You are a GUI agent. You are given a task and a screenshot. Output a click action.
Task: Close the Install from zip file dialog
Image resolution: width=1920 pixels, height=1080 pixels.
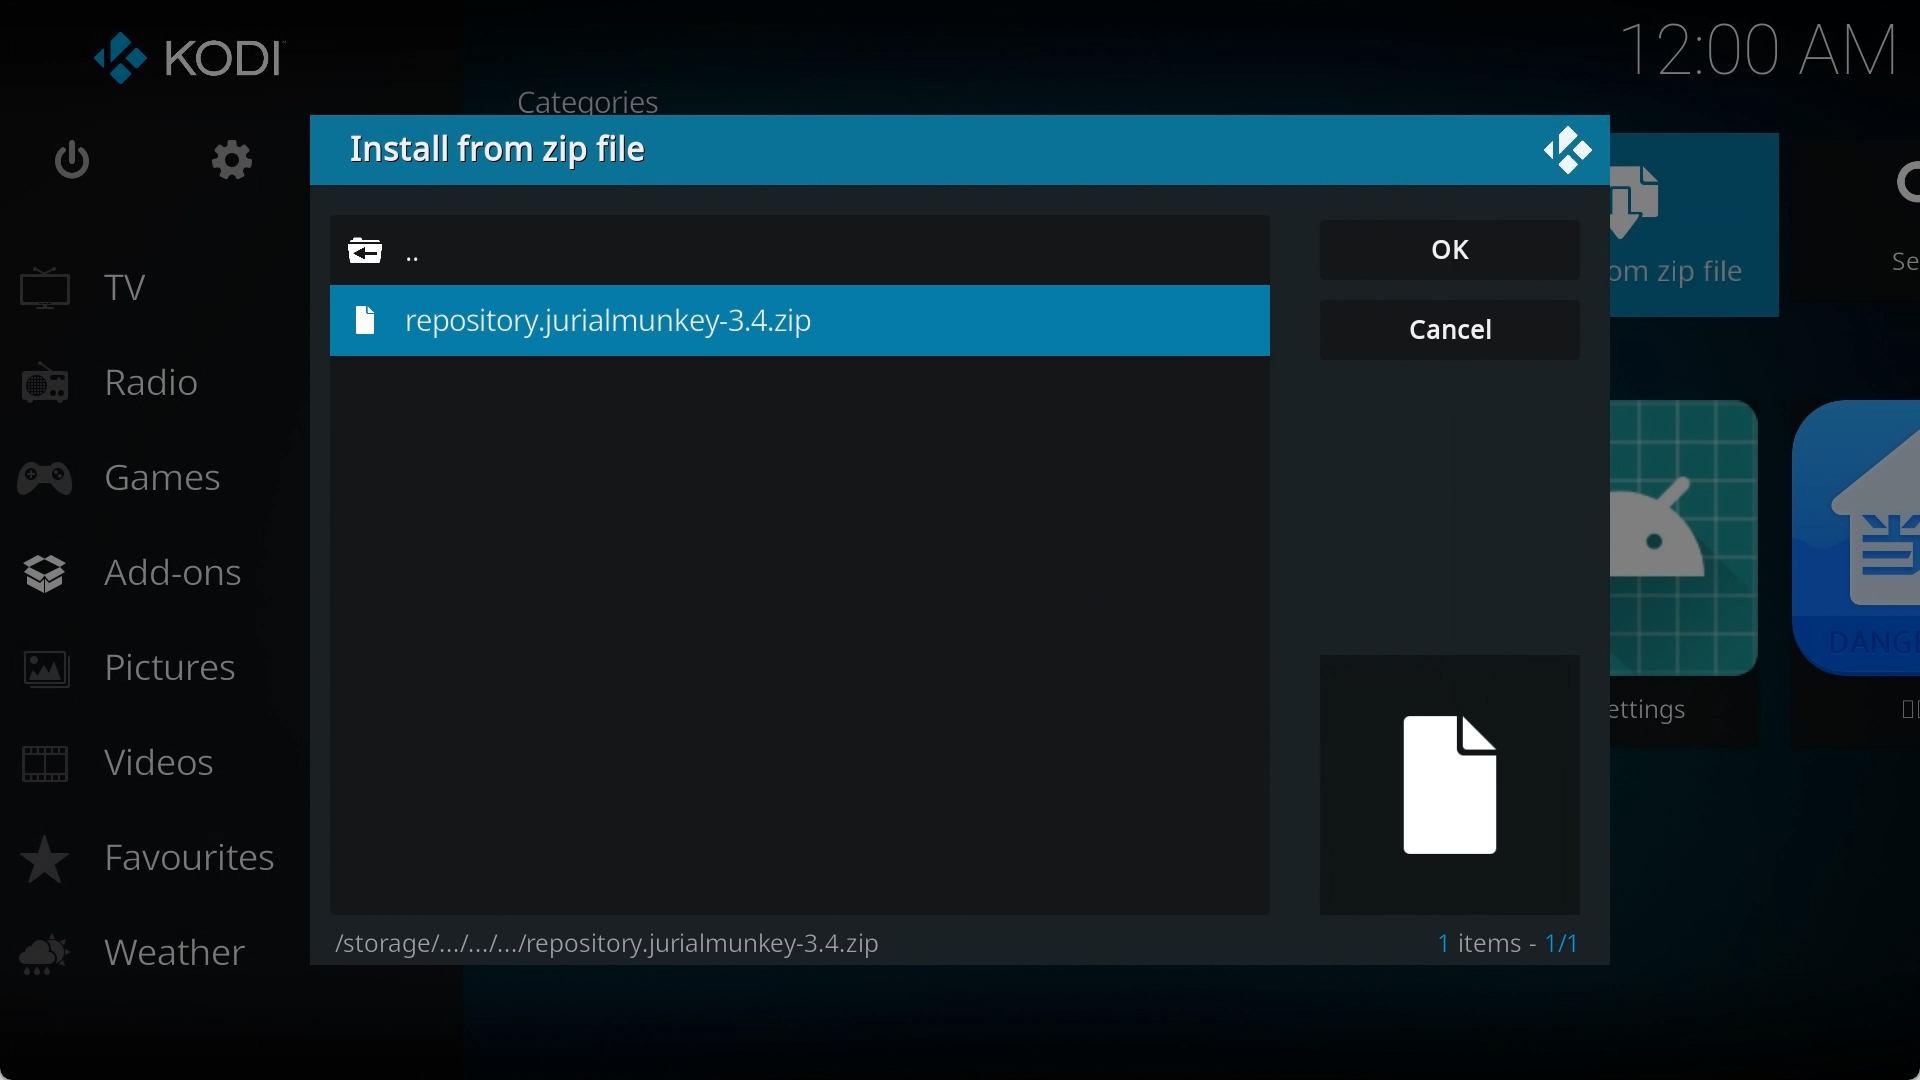tap(1567, 151)
